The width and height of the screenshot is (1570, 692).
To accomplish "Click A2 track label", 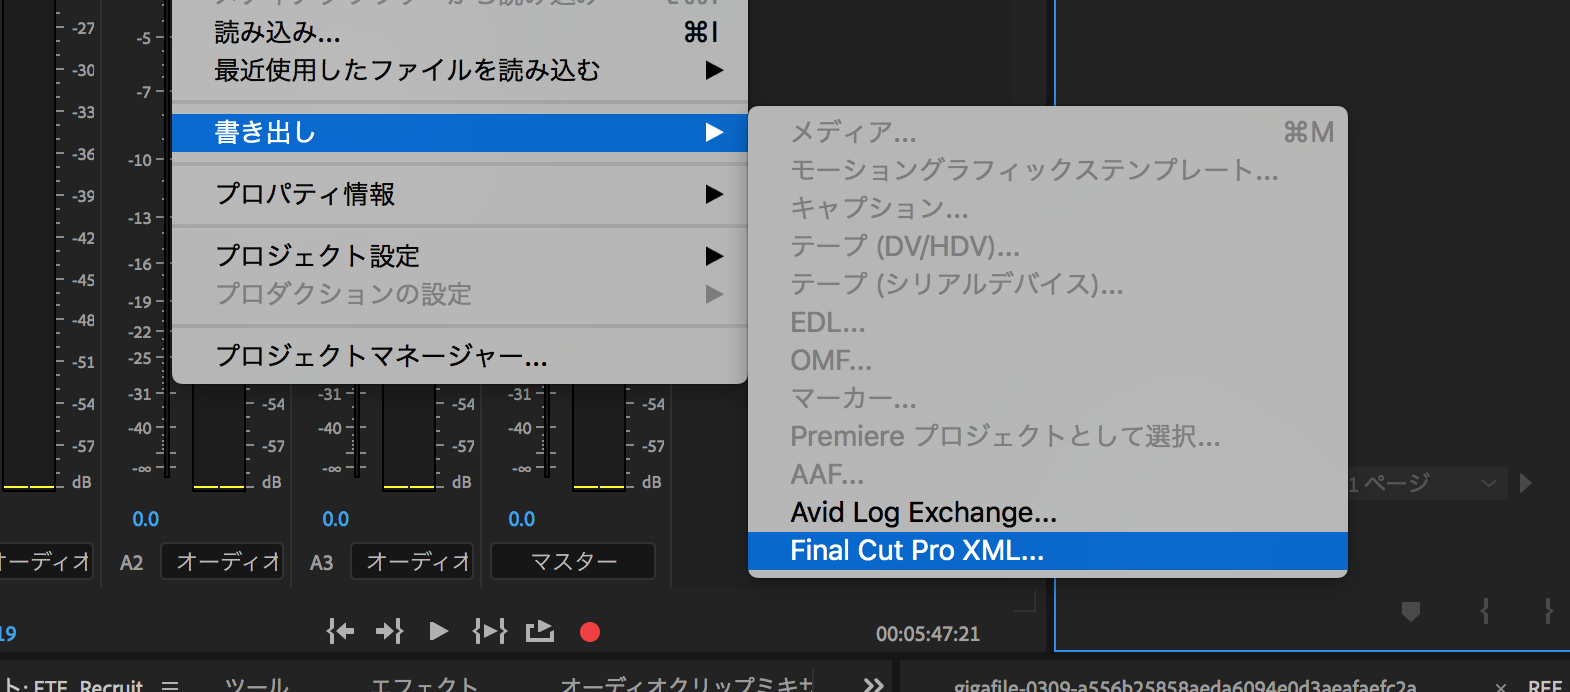I will point(132,562).
